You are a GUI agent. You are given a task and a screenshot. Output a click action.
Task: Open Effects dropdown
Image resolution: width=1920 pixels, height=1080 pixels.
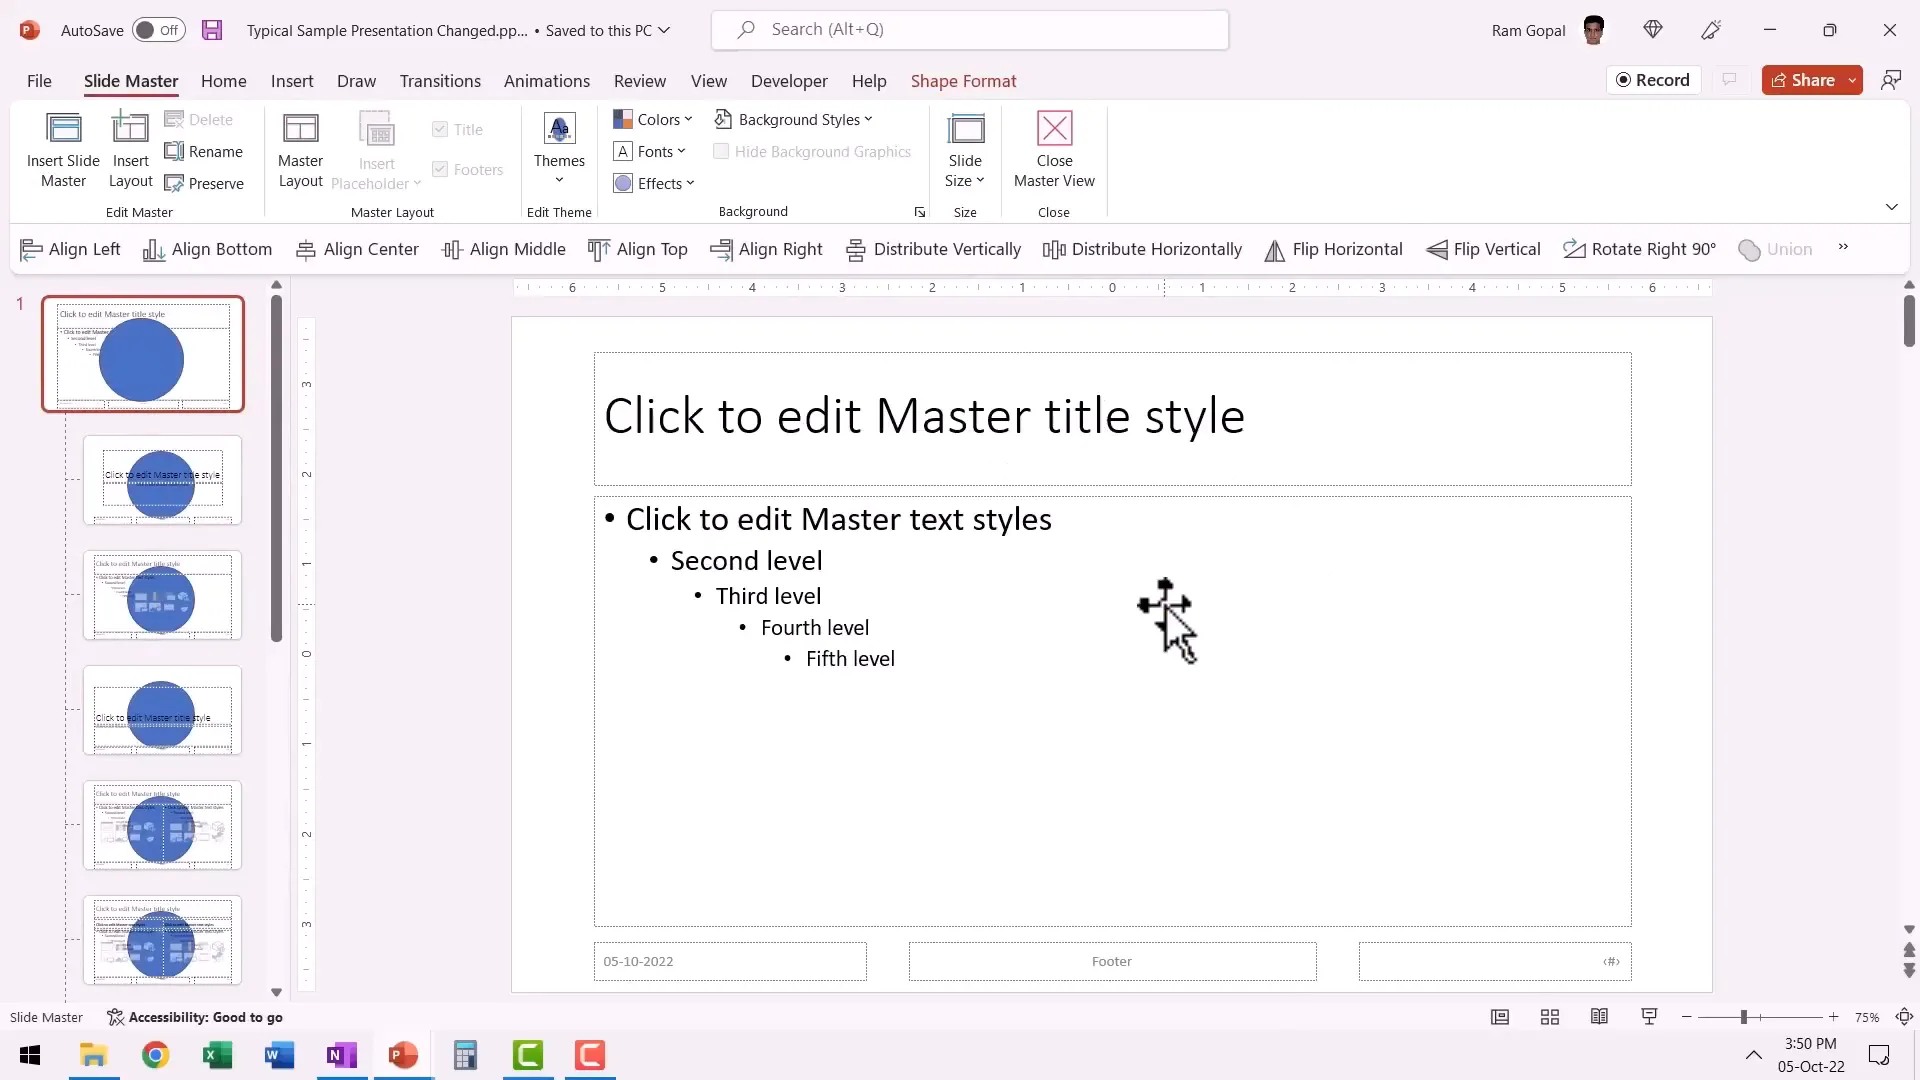(x=654, y=183)
